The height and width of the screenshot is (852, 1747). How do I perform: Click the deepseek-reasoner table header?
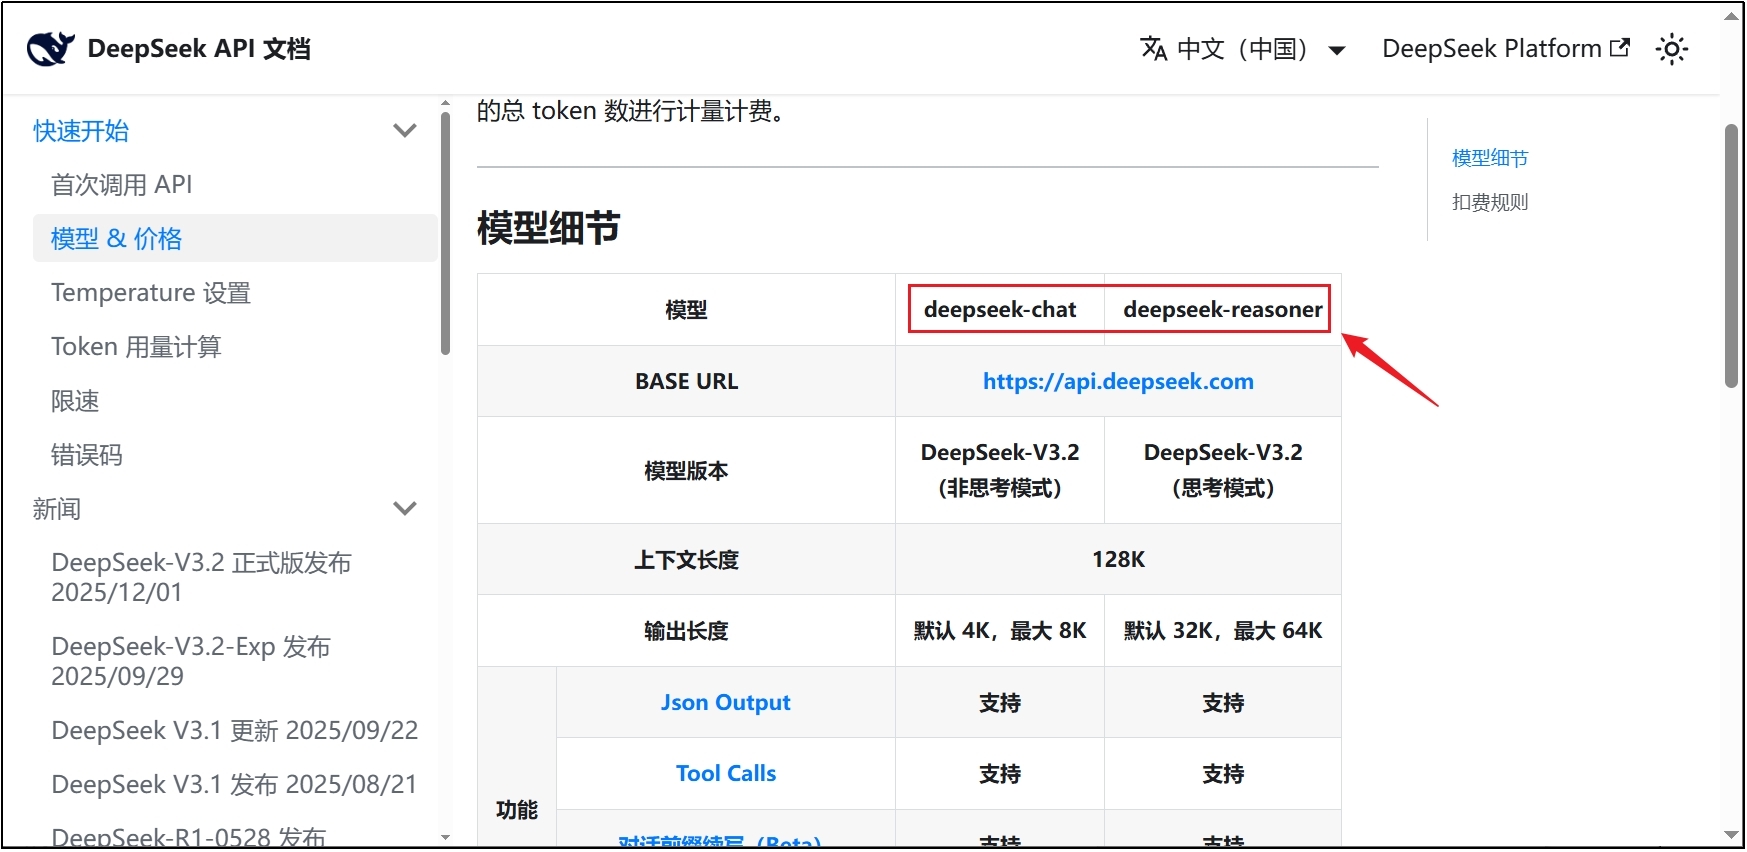[1222, 309]
